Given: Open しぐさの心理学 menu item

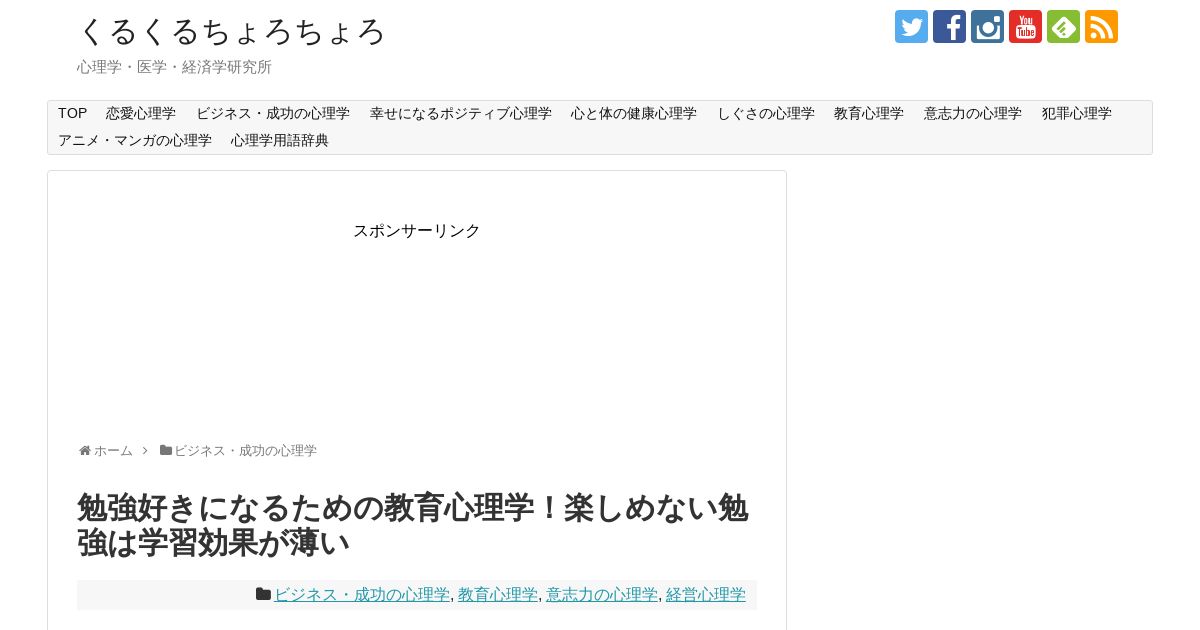Looking at the screenshot, I should [x=766, y=113].
